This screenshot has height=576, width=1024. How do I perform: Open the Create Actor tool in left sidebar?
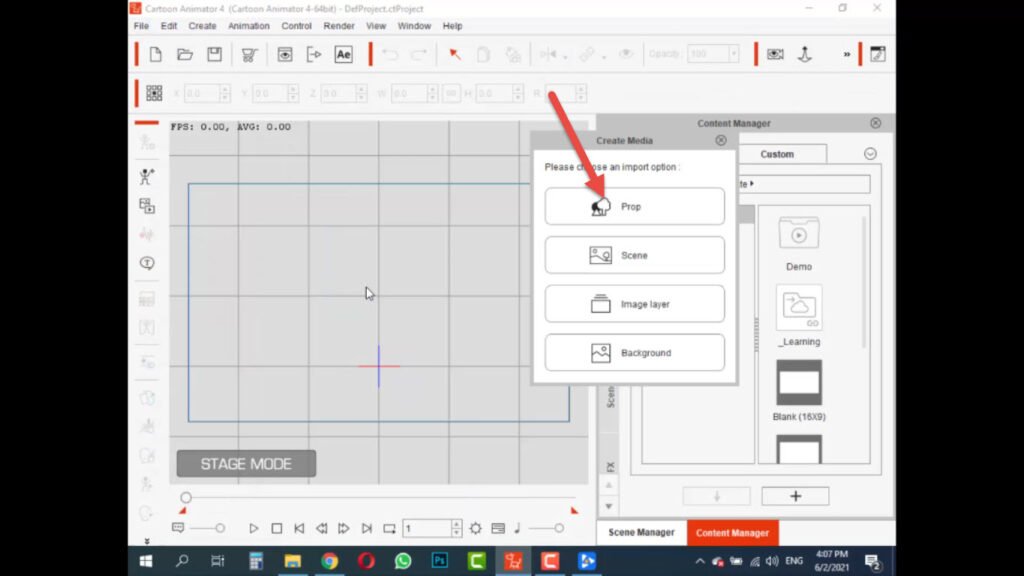point(147,176)
